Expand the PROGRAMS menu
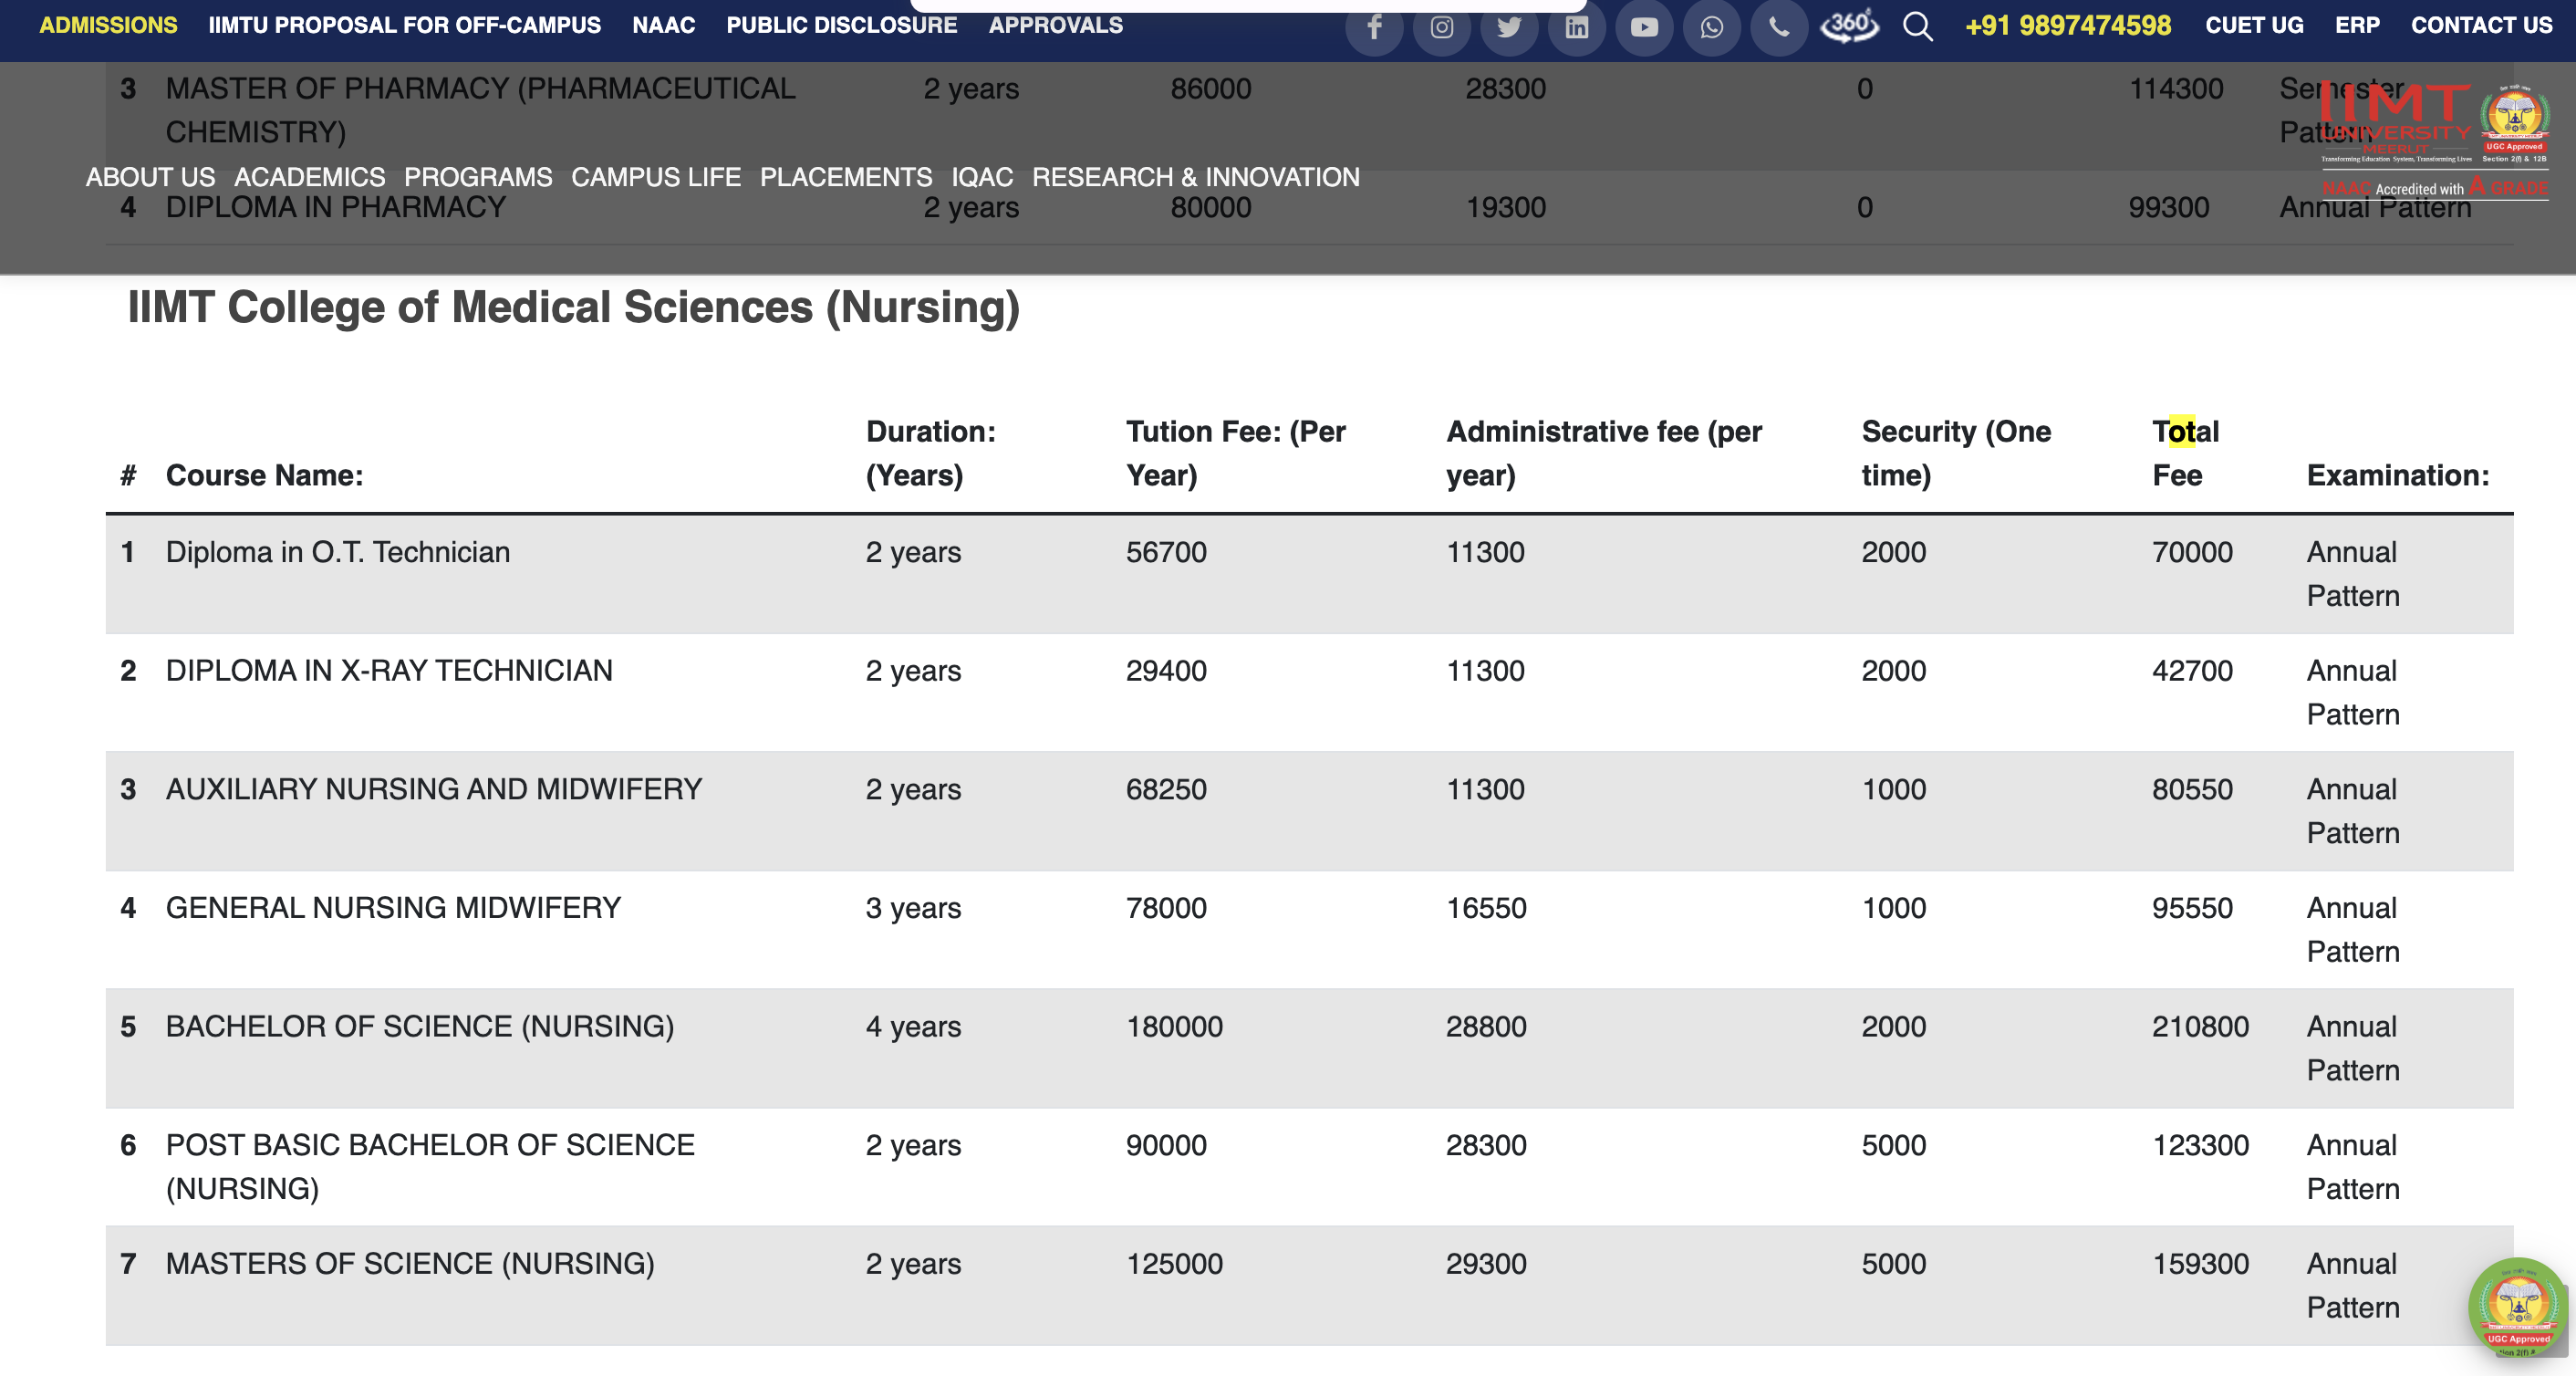Viewport: 2576px width, 1376px height. [478, 177]
